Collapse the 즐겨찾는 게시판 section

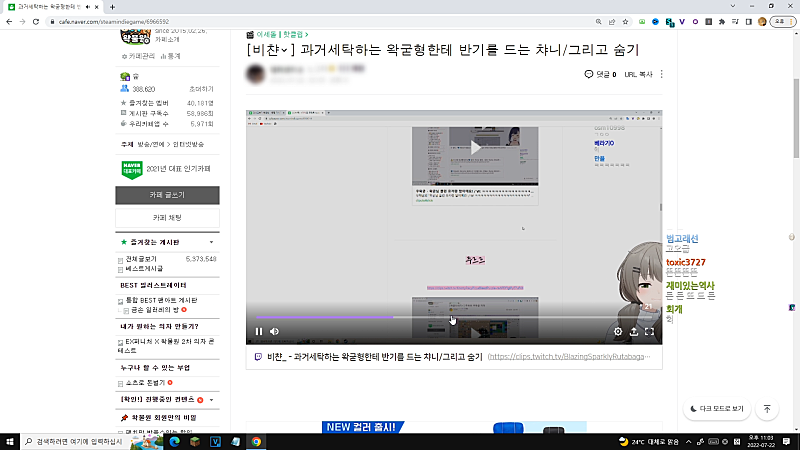[210, 243]
